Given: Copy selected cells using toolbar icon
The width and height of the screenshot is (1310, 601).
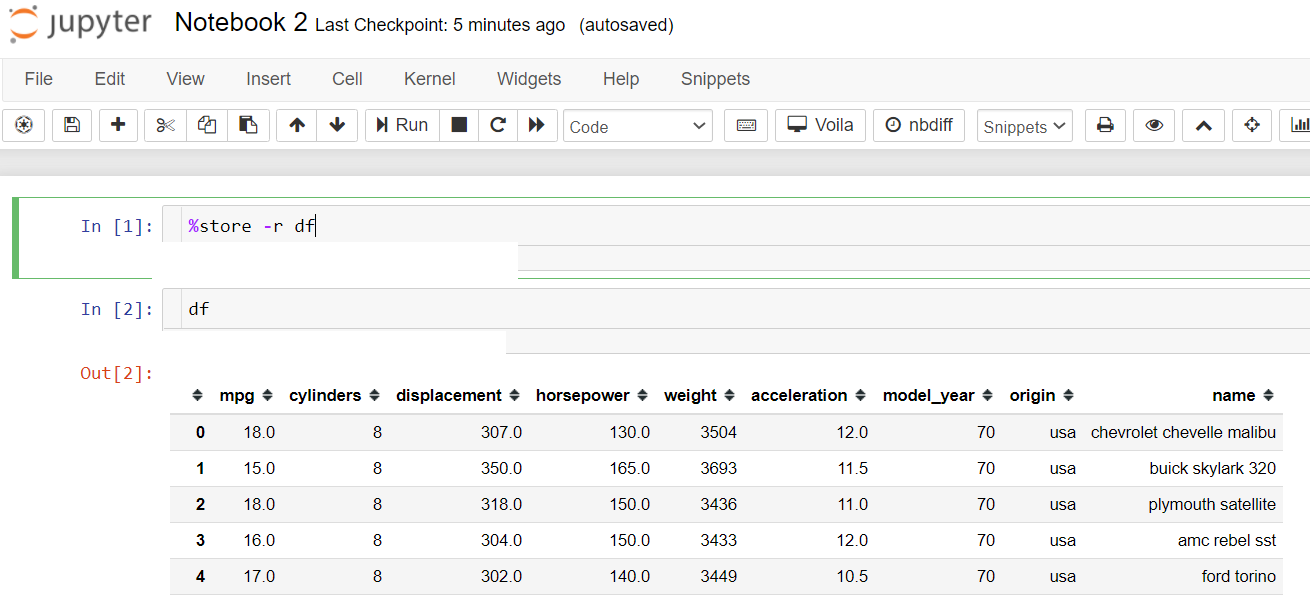Looking at the screenshot, I should click(x=207, y=125).
